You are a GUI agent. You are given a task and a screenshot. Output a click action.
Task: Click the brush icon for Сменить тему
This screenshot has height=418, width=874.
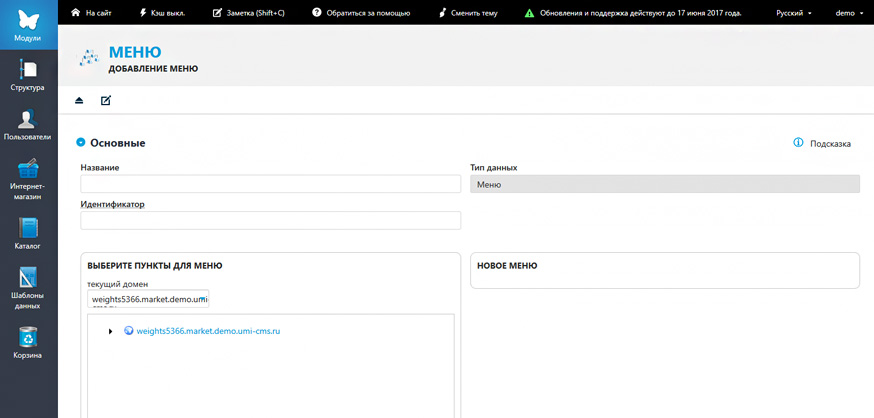[443, 13]
